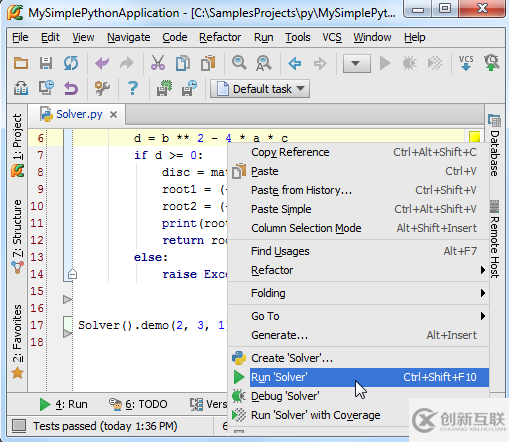This screenshot has height=442, width=509.
Task: Open the Default task dropdown
Action: pos(260,89)
